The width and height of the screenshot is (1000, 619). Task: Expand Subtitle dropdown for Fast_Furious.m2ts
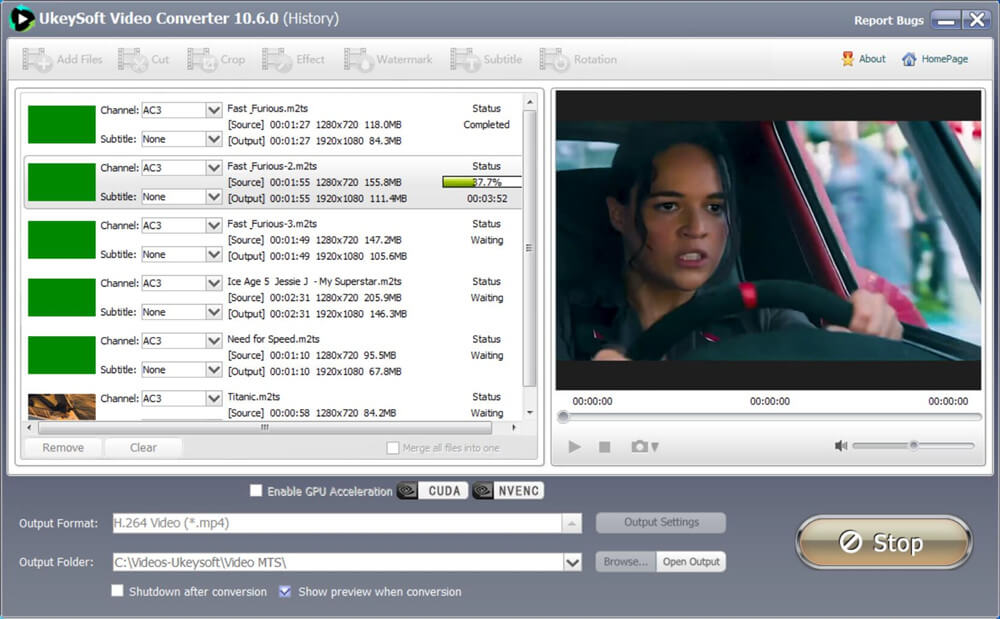tap(214, 139)
